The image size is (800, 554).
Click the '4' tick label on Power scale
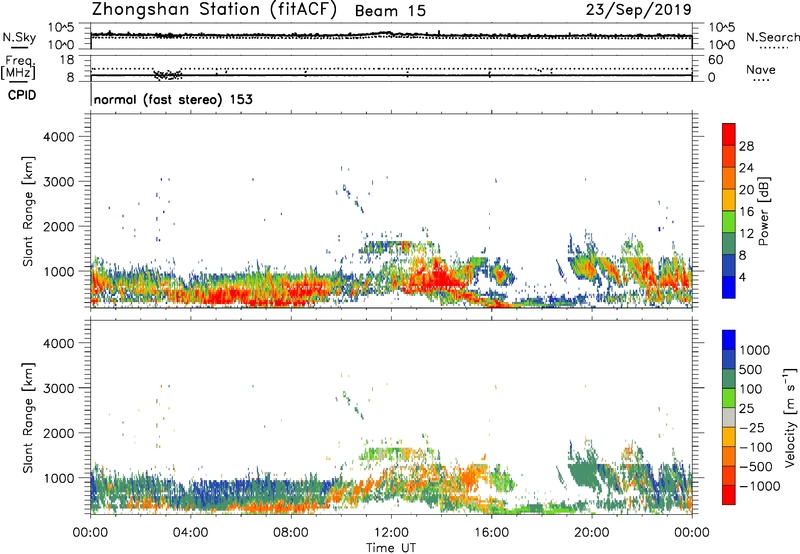743,277
